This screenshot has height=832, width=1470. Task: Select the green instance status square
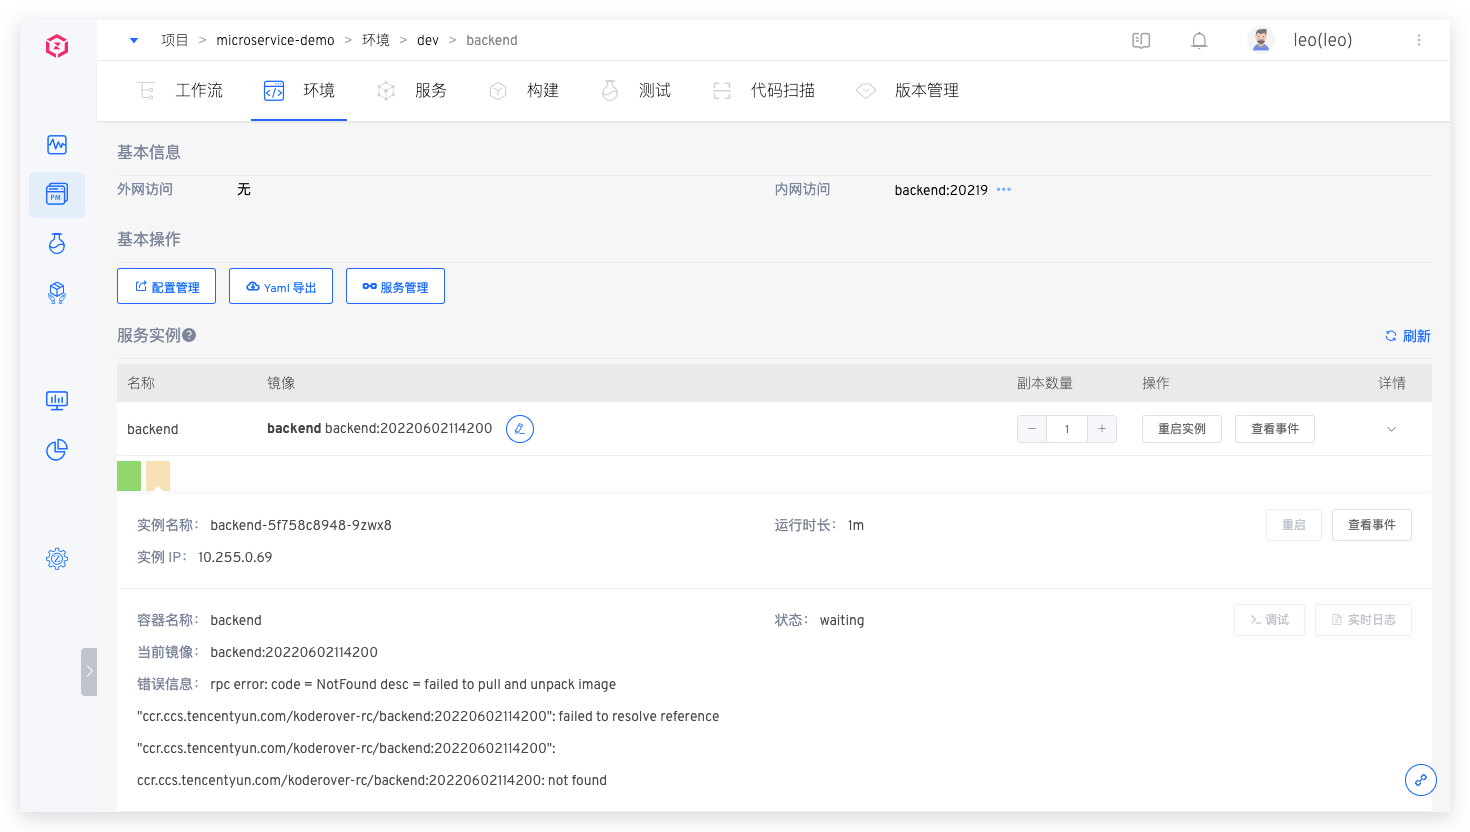click(129, 476)
